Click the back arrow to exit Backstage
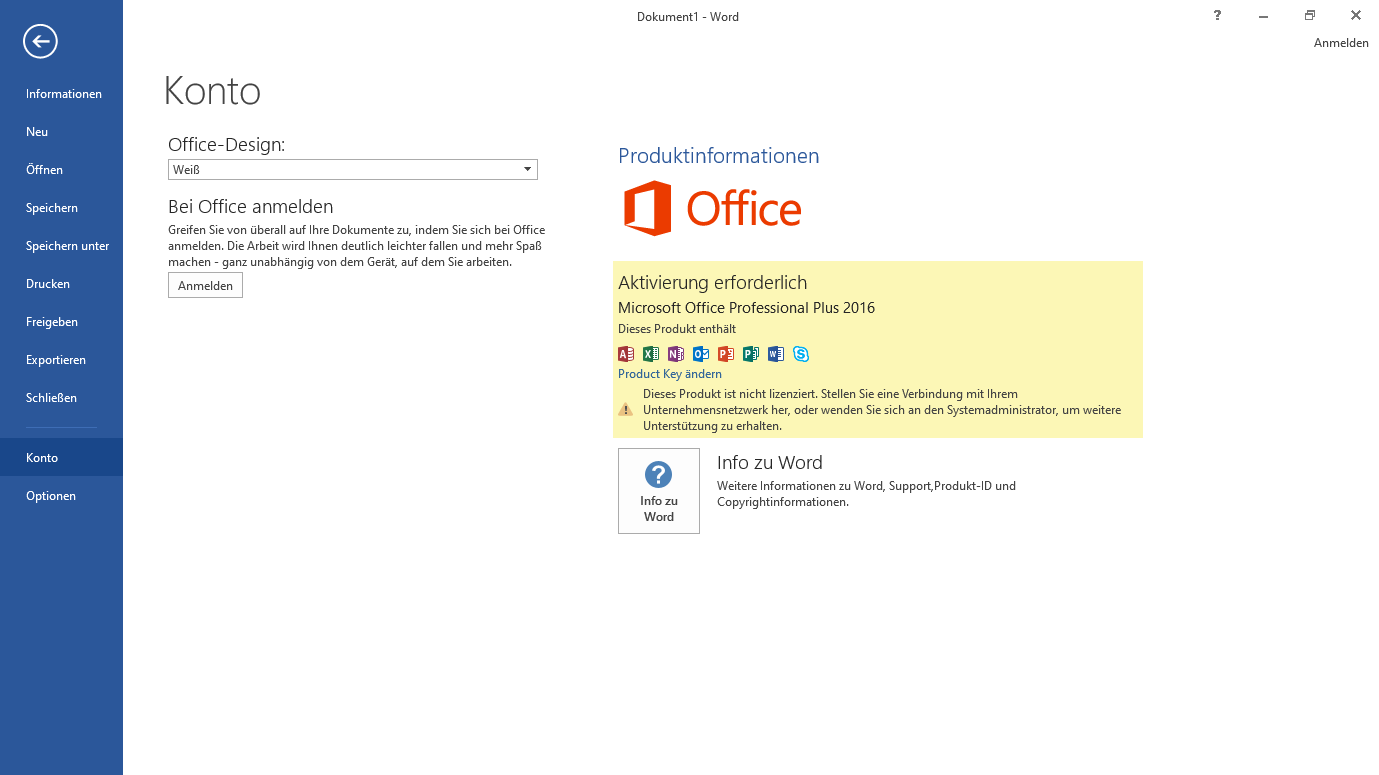The image size is (1379, 775). [x=41, y=41]
